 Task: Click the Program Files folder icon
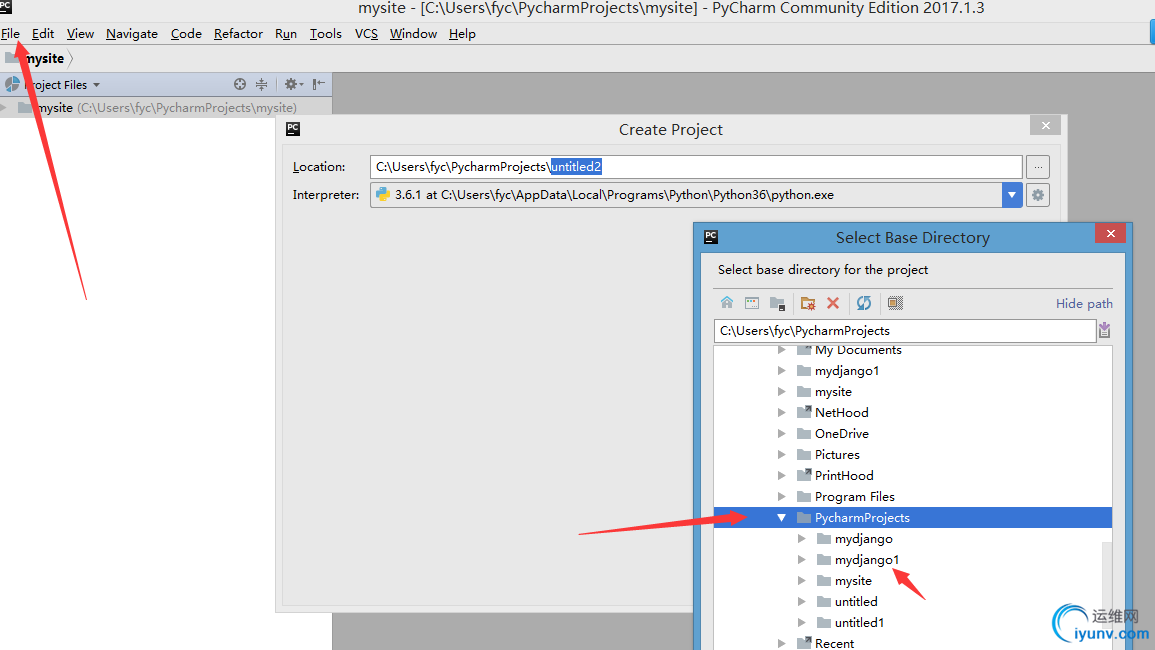click(804, 497)
